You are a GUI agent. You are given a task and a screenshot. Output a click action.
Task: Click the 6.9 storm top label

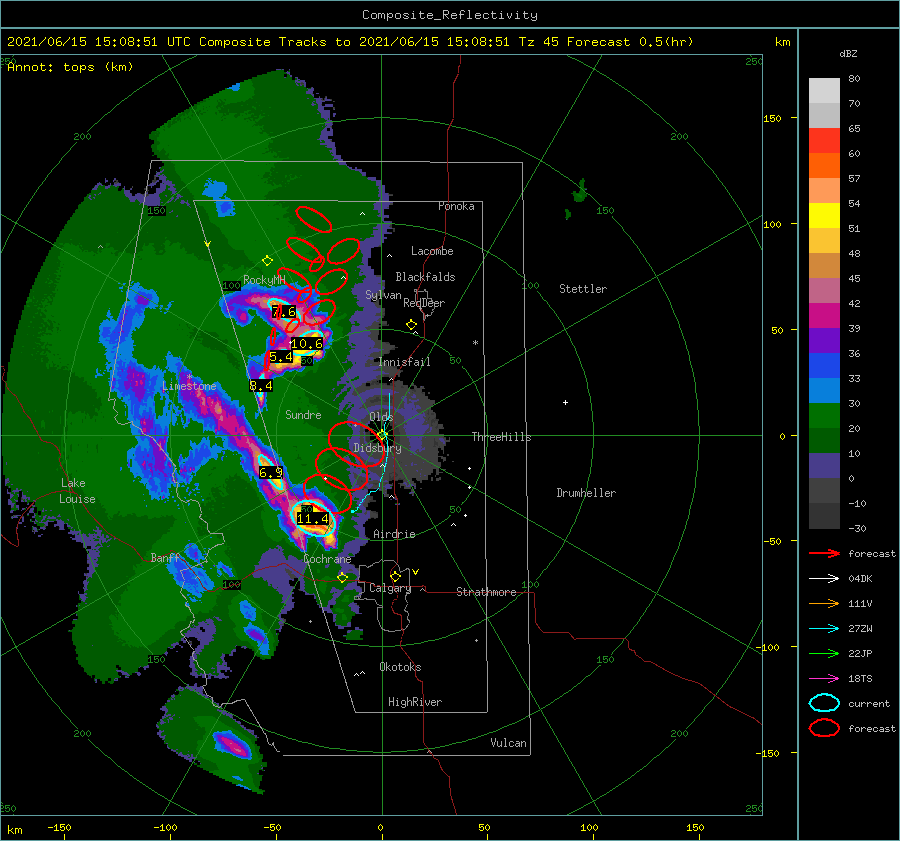coord(270,472)
